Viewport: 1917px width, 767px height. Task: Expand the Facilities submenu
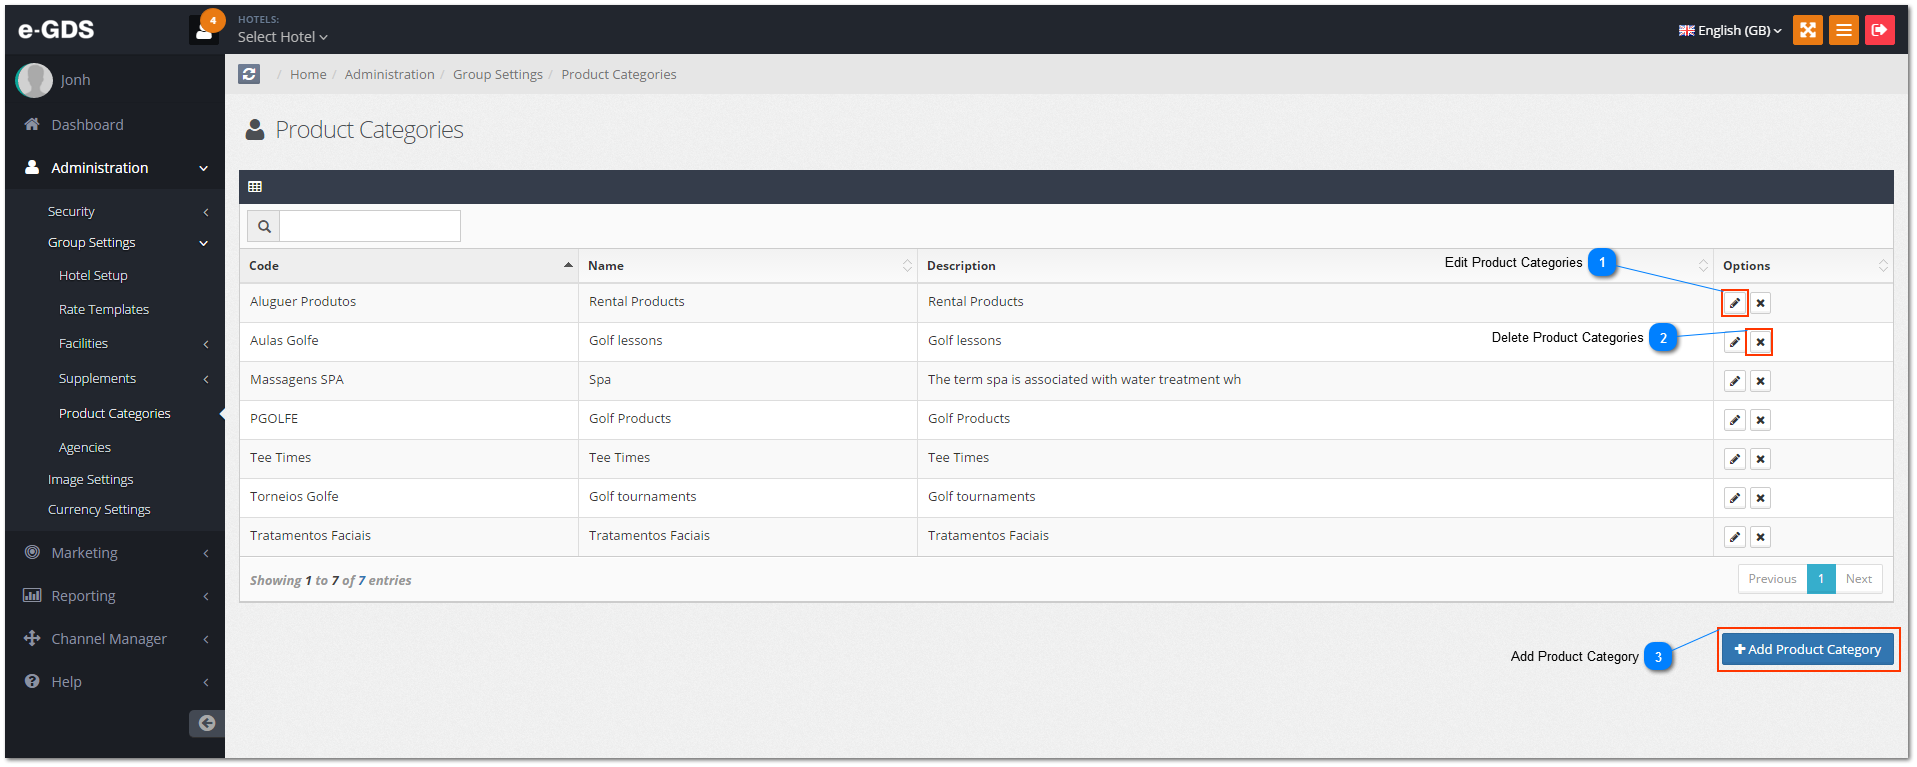tap(115, 344)
